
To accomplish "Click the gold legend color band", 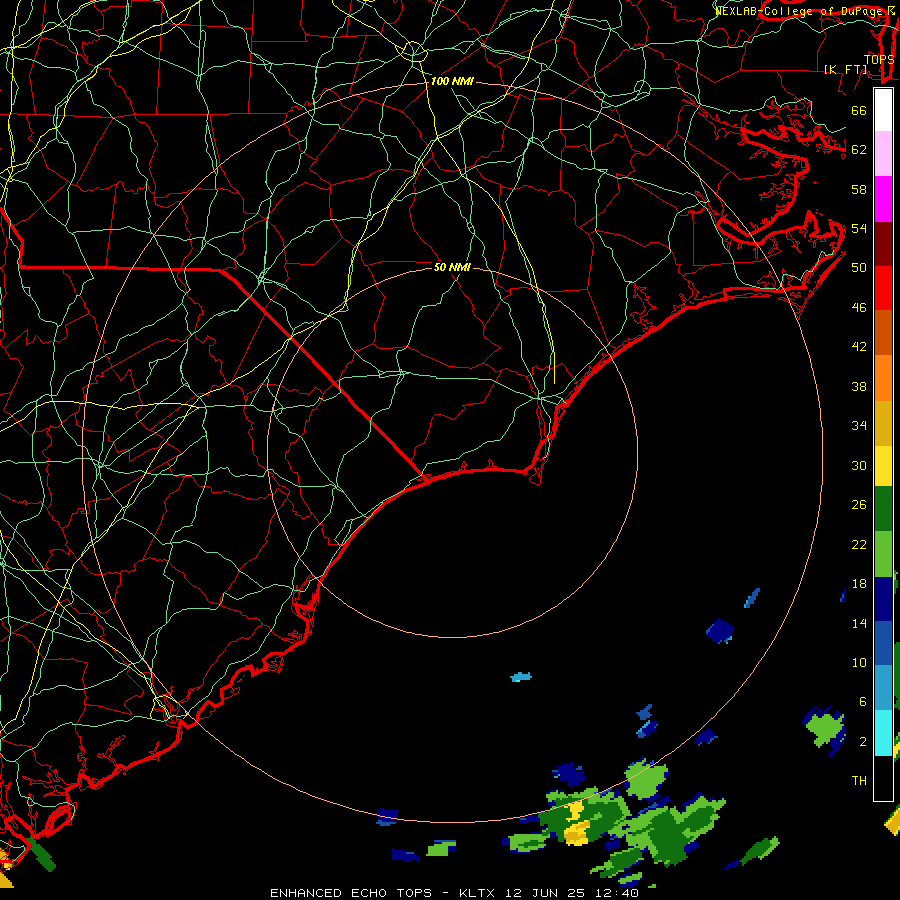I will [883, 424].
